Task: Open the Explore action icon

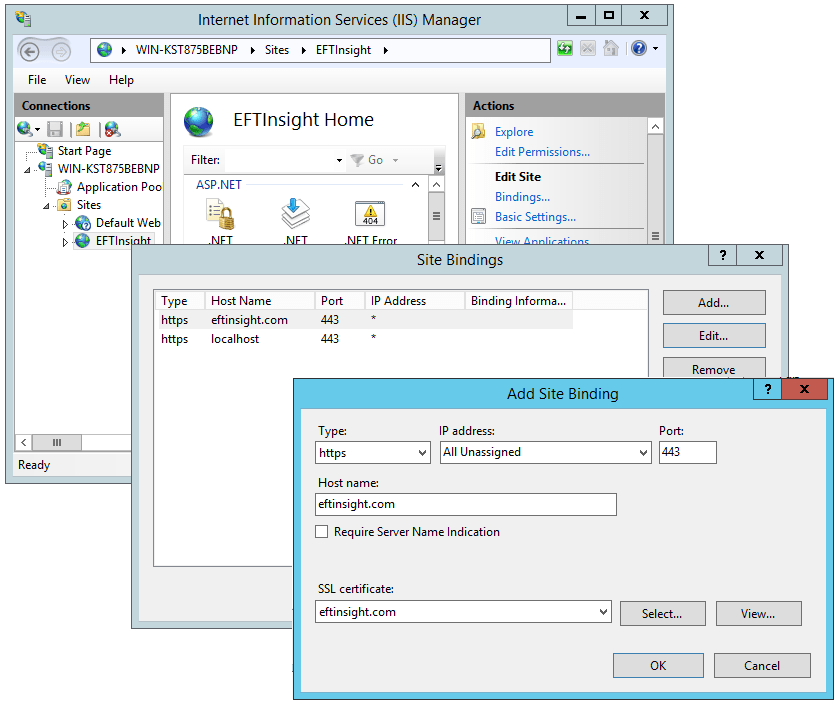Action: pyautogui.click(x=477, y=131)
